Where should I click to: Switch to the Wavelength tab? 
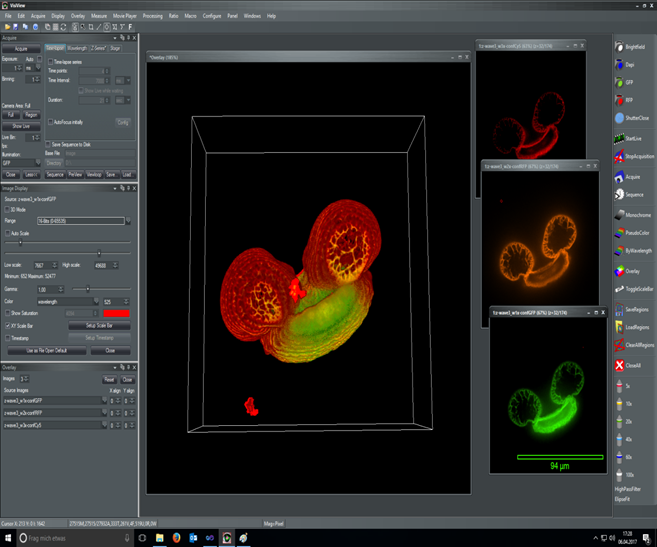[77, 48]
